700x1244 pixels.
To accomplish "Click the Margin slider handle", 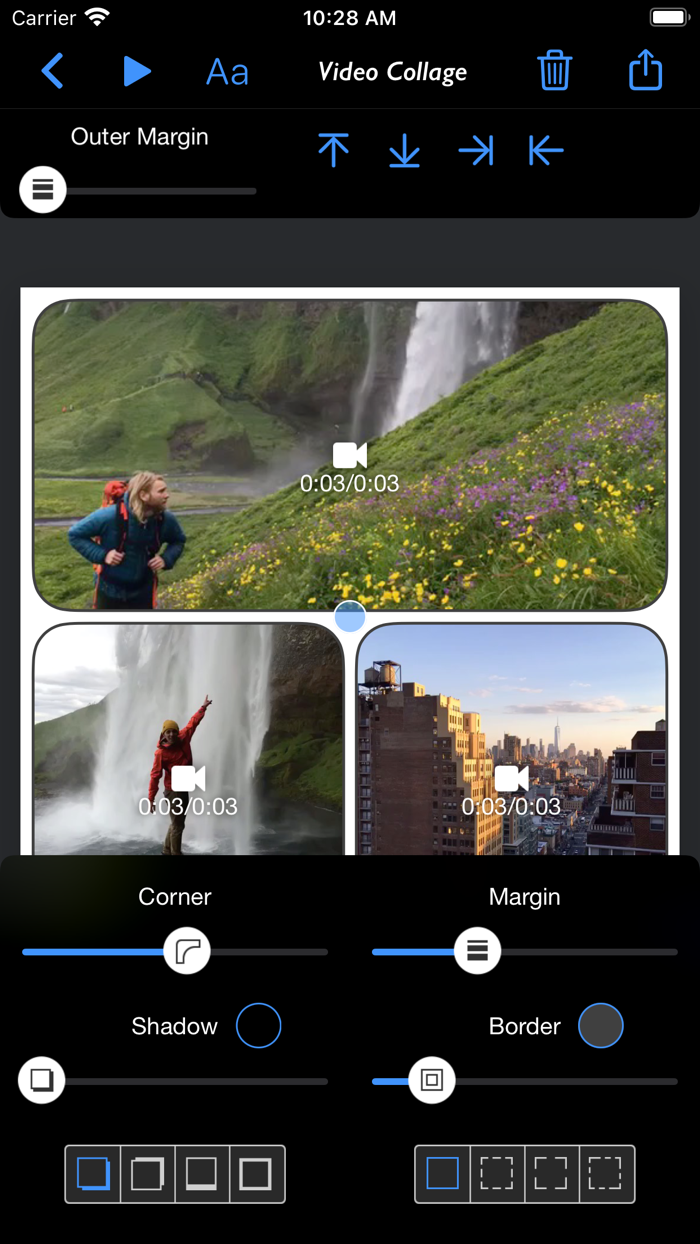I will coord(478,951).
